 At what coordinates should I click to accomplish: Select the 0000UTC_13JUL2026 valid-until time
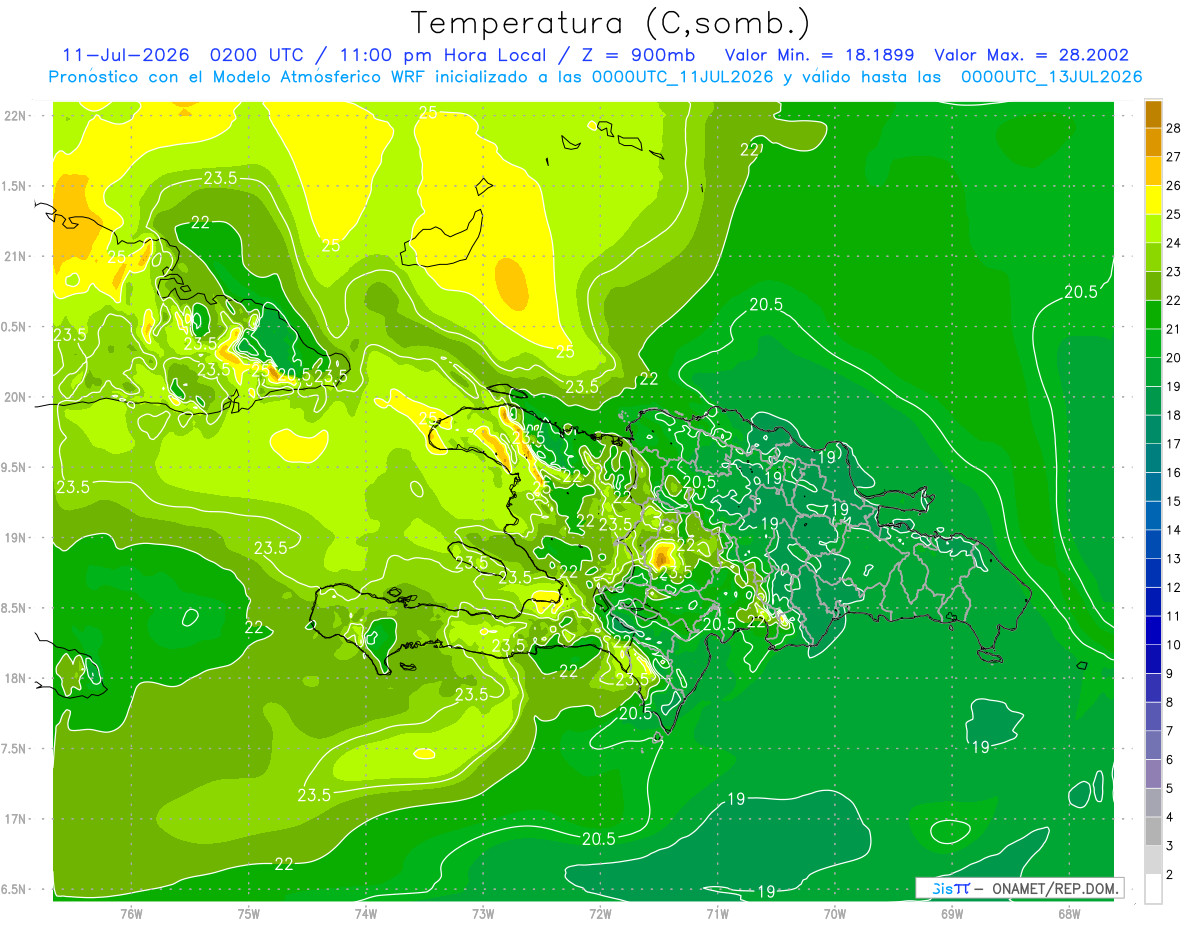coord(1051,77)
